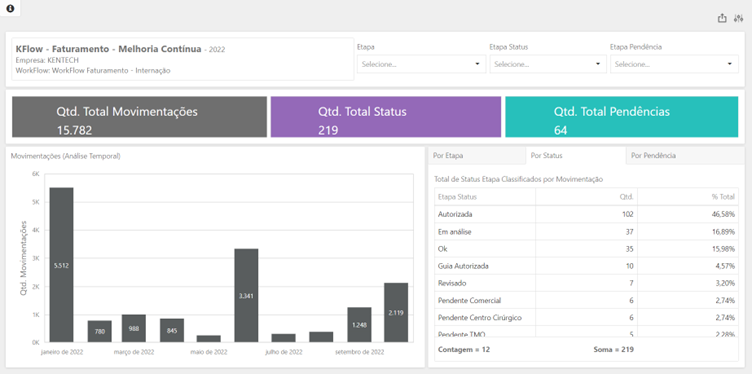Click the janeiro 5.512 bar
Screen dimensions: 752x374
coord(61,265)
